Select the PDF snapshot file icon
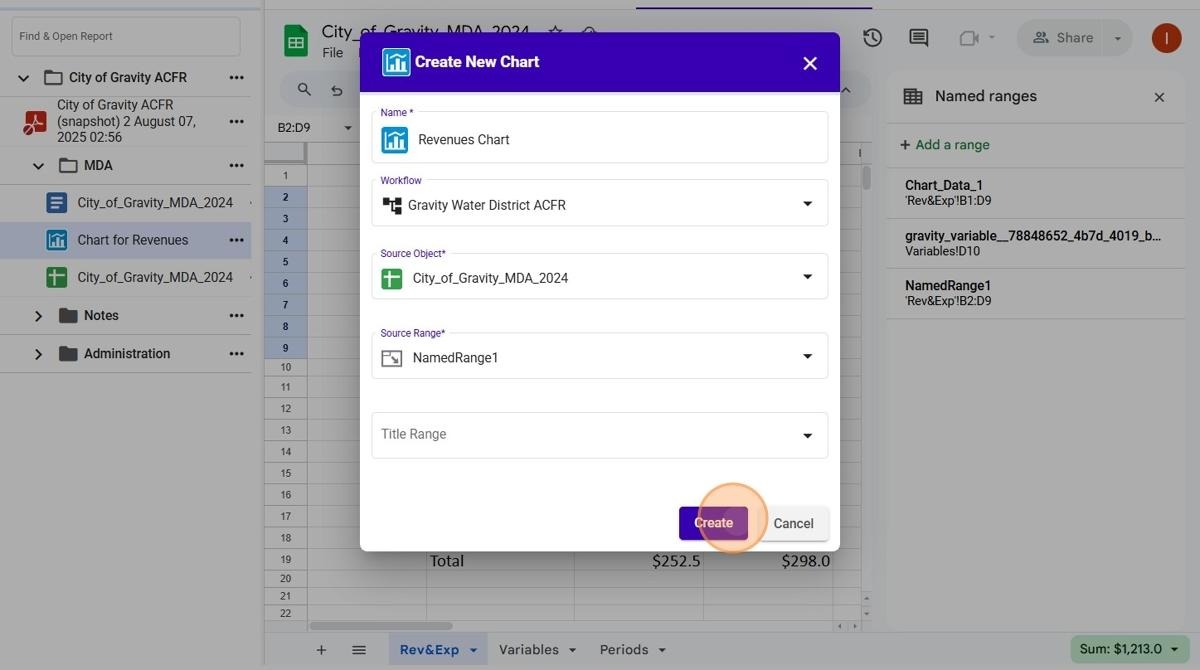Viewport: 1200px width, 670px height. click(36, 122)
